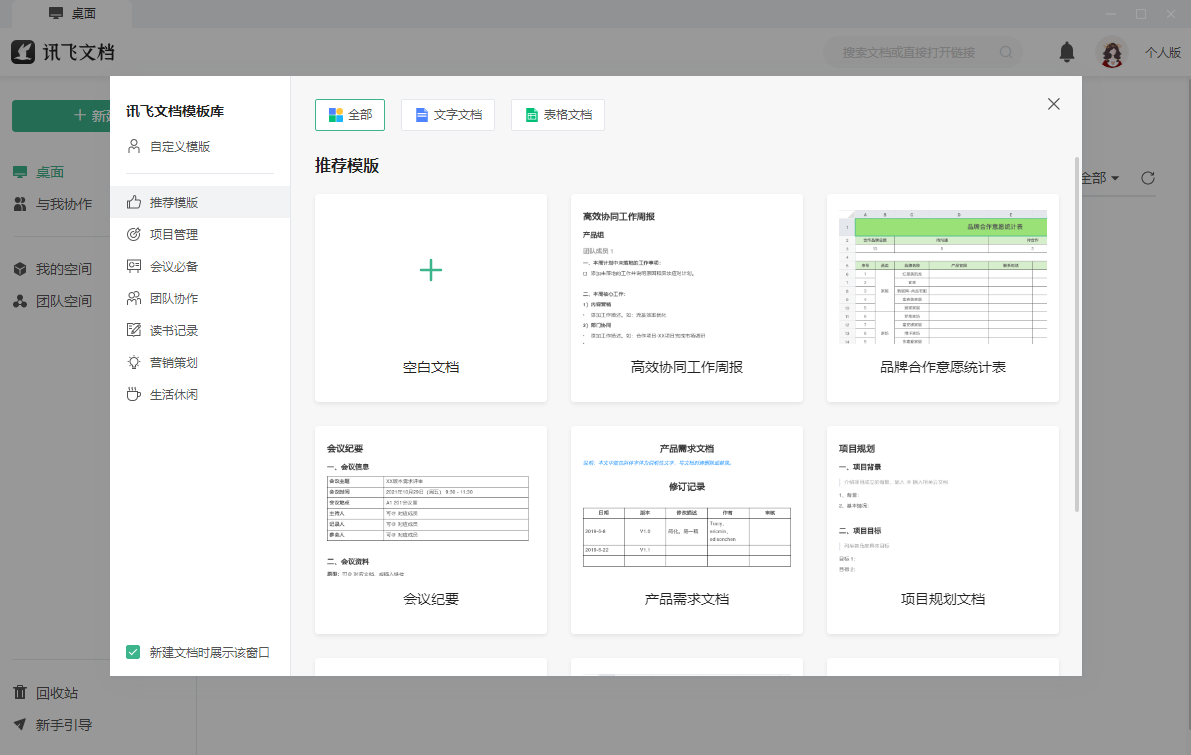The image size is (1191, 755).
Task: Click the template list vertical scrollbar
Action: coord(1076,334)
